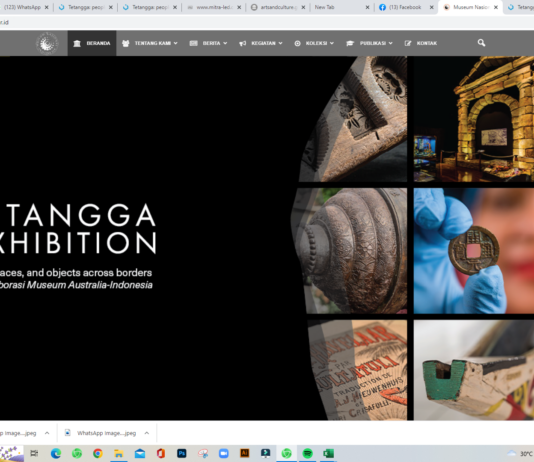Close the Museum Nasional tab
Viewport: 534px width, 462px height.
(496, 7)
